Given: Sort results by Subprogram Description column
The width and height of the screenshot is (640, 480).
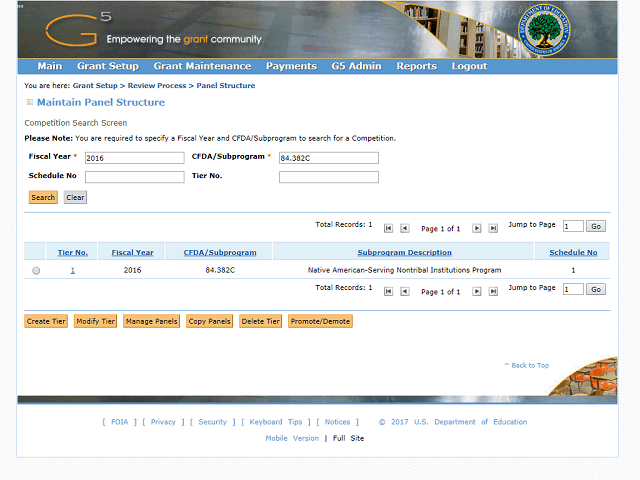Looking at the screenshot, I should pyautogui.click(x=404, y=253).
